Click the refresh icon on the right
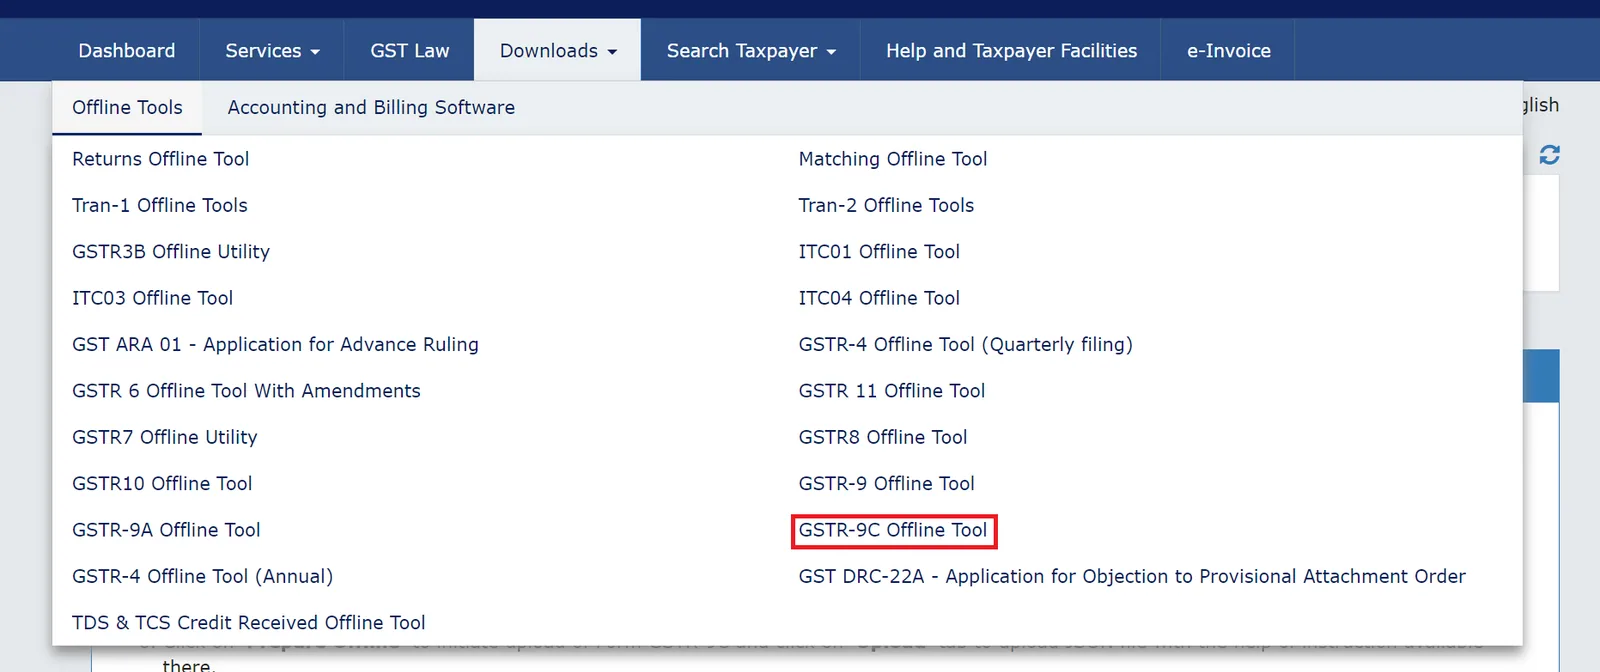This screenshot has height=672, width=1600. tap(1549, 155)
